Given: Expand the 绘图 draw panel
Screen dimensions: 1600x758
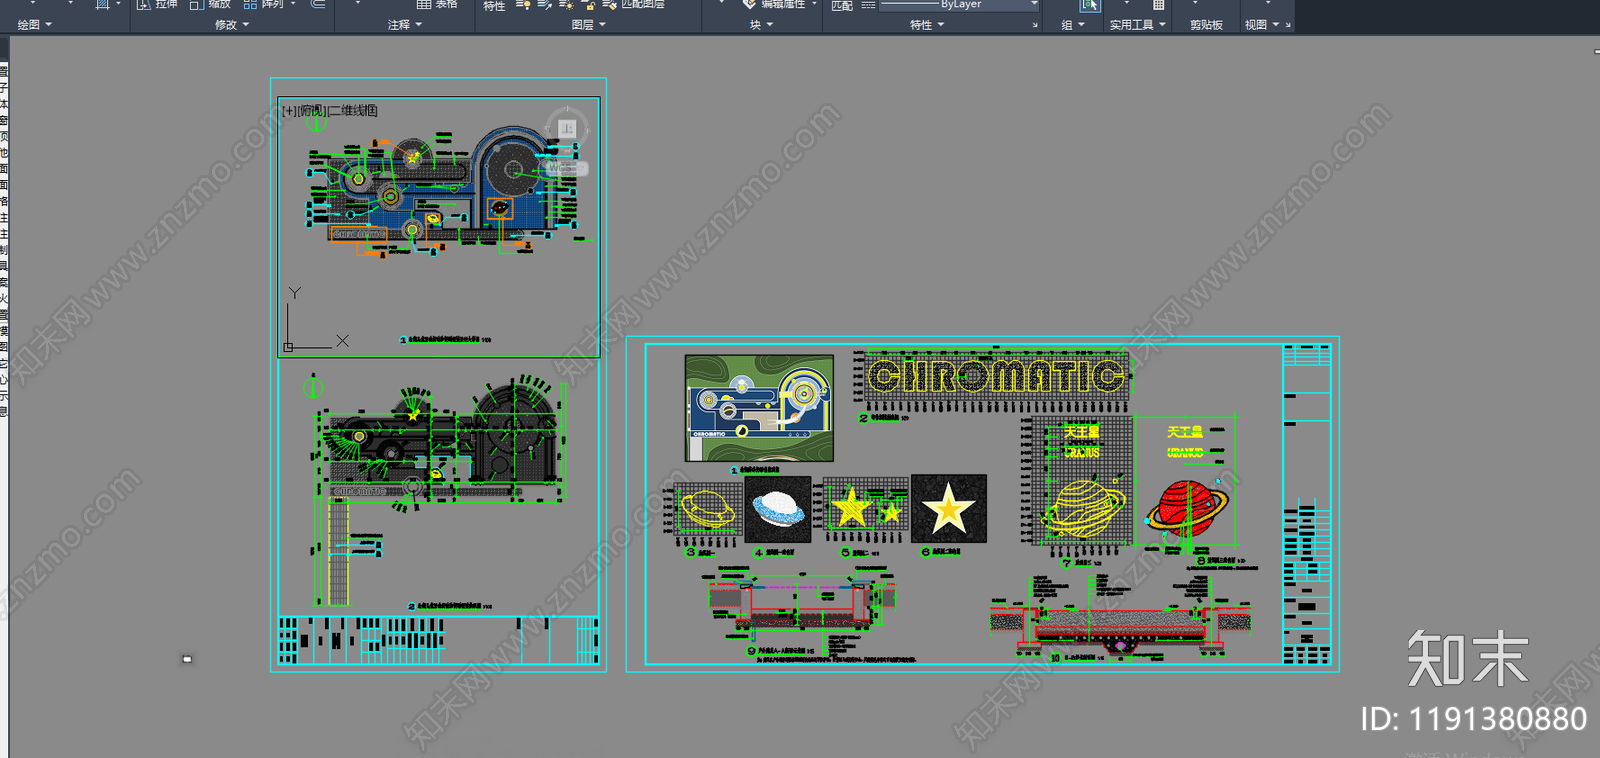Looking at the screenshot, I should tap(35, 24).
